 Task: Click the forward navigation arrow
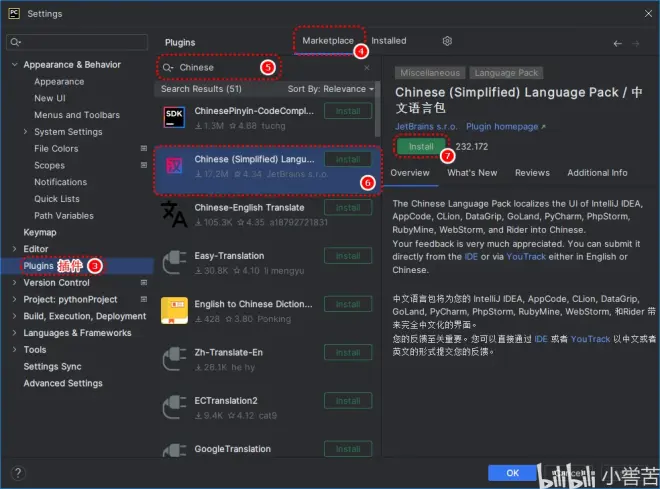[636, 43]
